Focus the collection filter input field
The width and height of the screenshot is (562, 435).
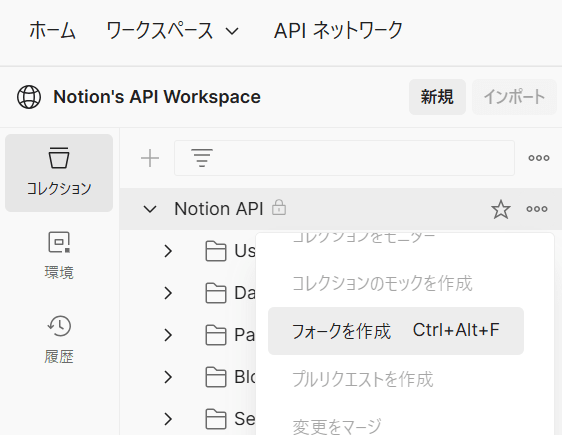point(344,158)
